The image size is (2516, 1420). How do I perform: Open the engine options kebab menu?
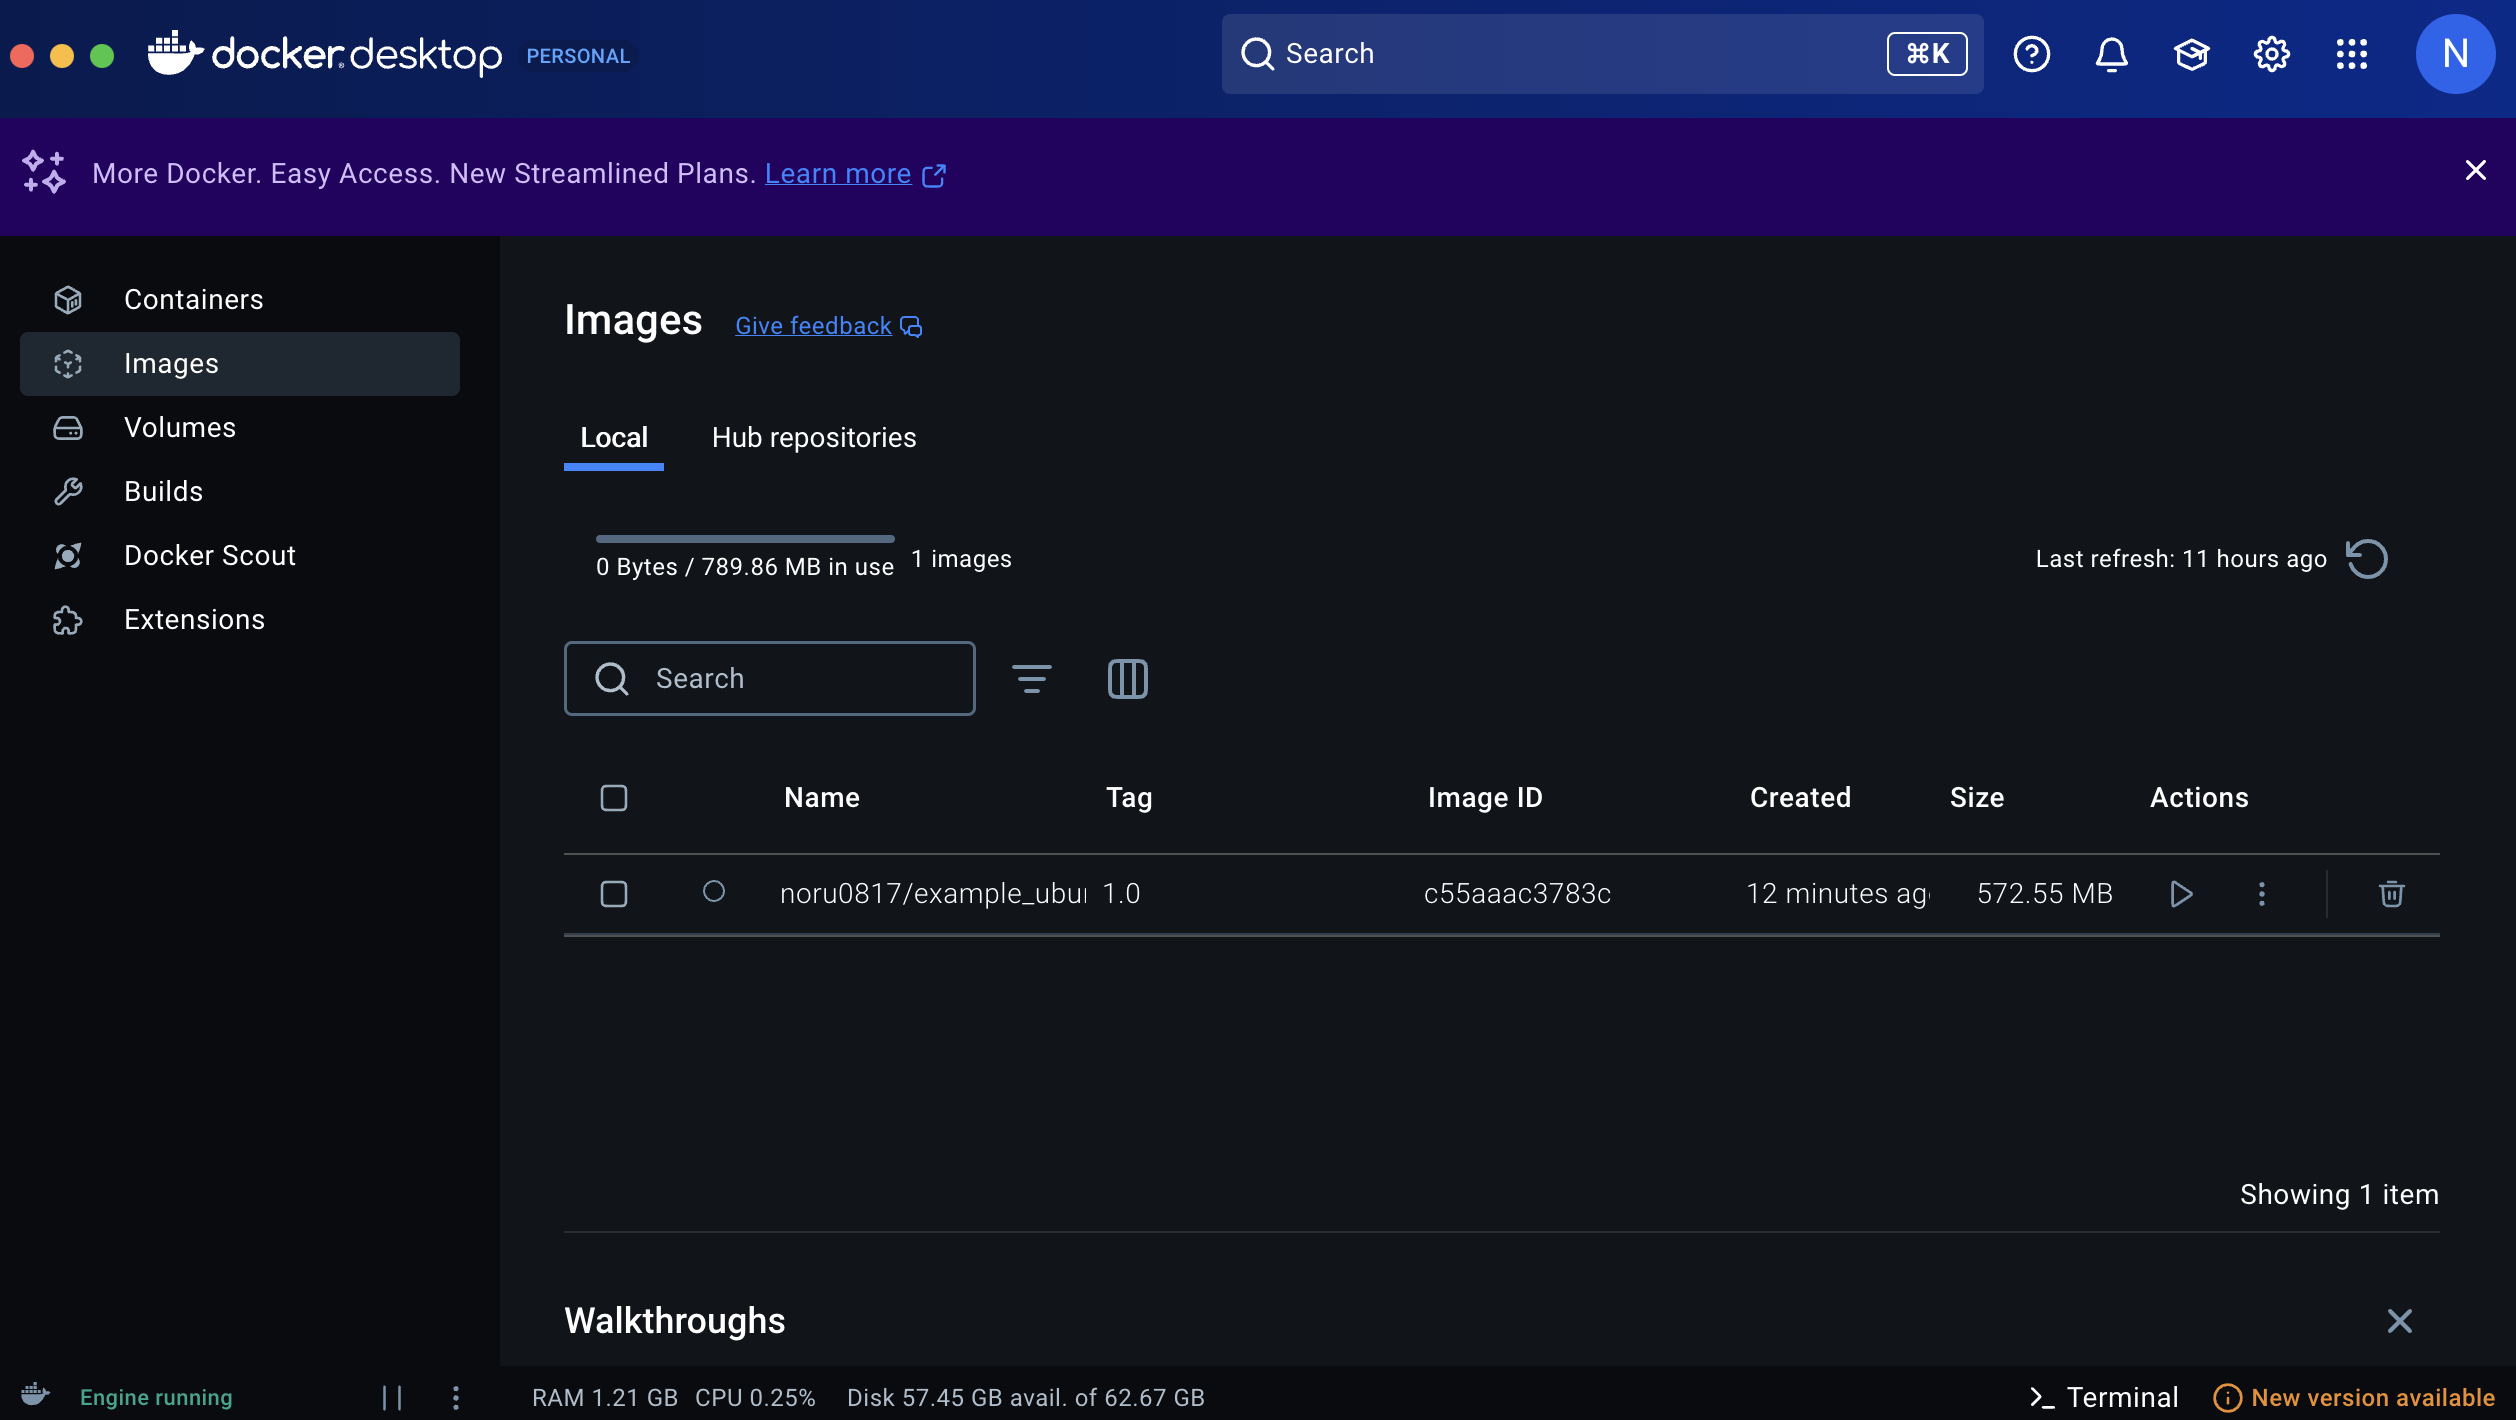click(x=456, y=1397)
